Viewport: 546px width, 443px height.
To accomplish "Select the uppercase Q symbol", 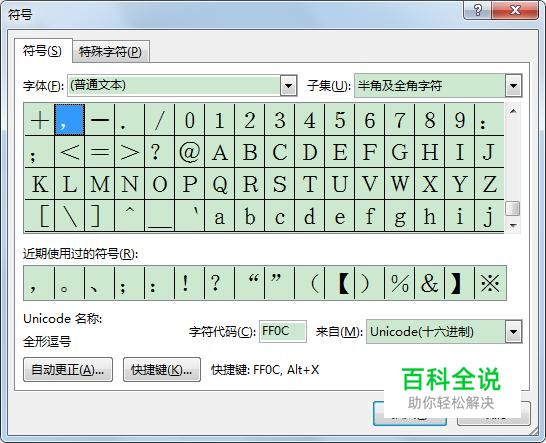I will (219, 184).
